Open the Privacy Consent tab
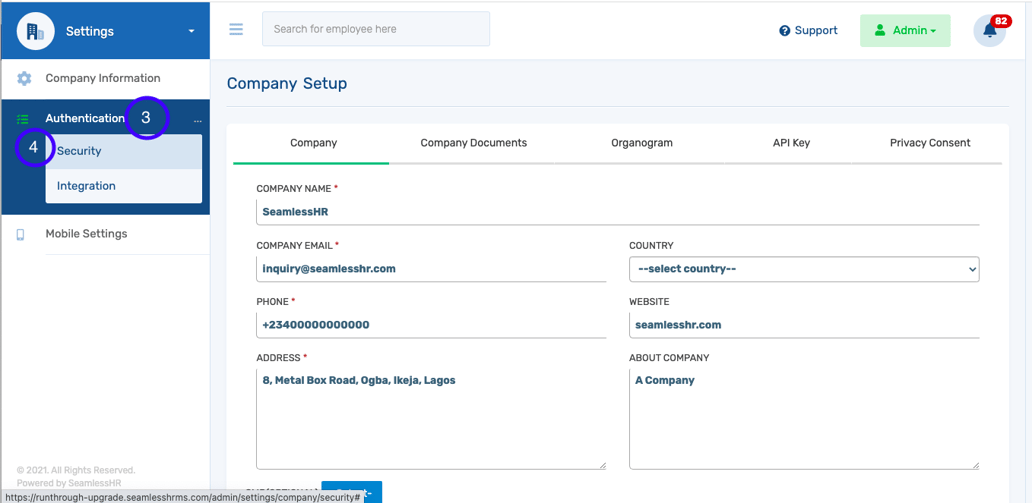Screen dimensions: 1032x503 click(x=929, y=143)
